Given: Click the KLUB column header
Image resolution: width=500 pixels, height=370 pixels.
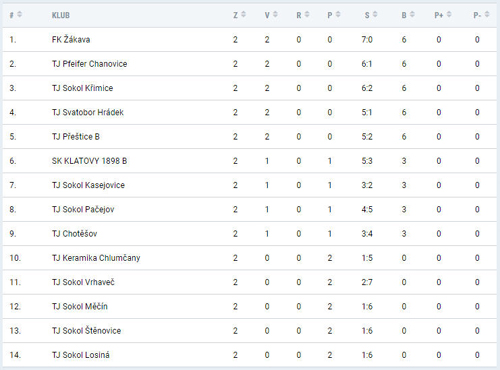Looking at the screenshot, I should point(61,15).
